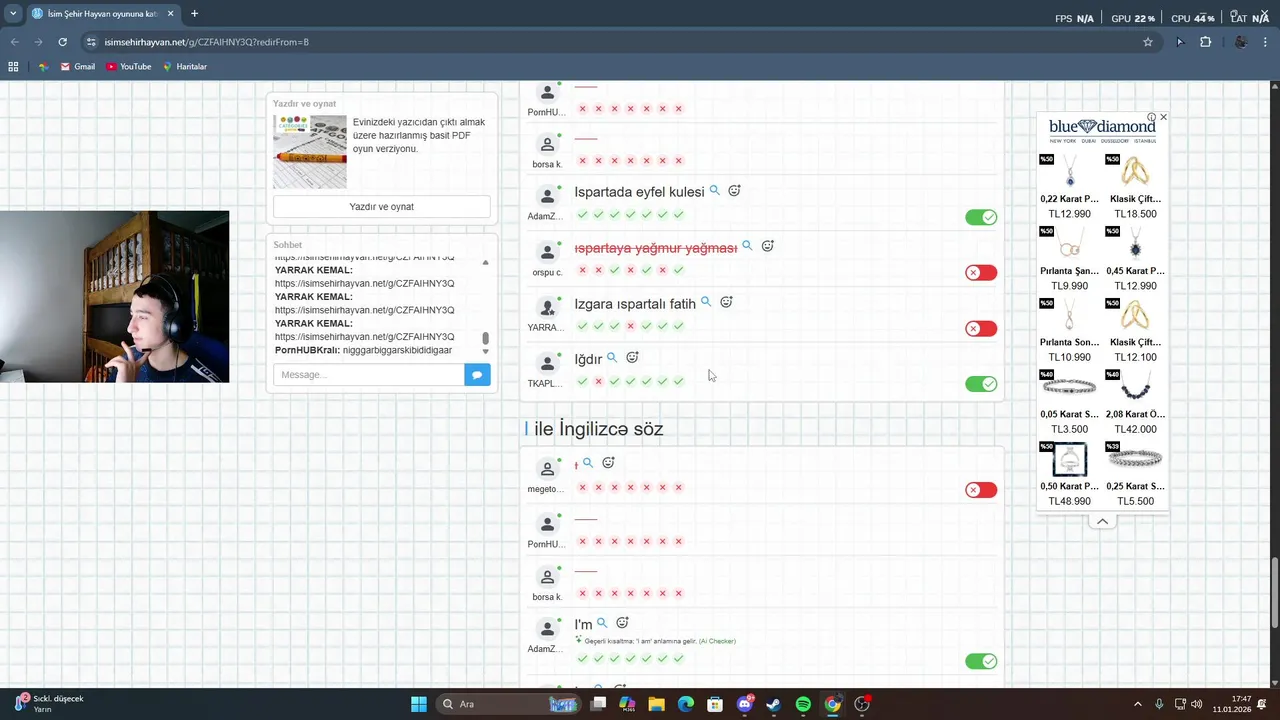The height and width of the screenshot is (720, 1280).
Task: Click the chat Message input field
Action: [x=369, y=374]
